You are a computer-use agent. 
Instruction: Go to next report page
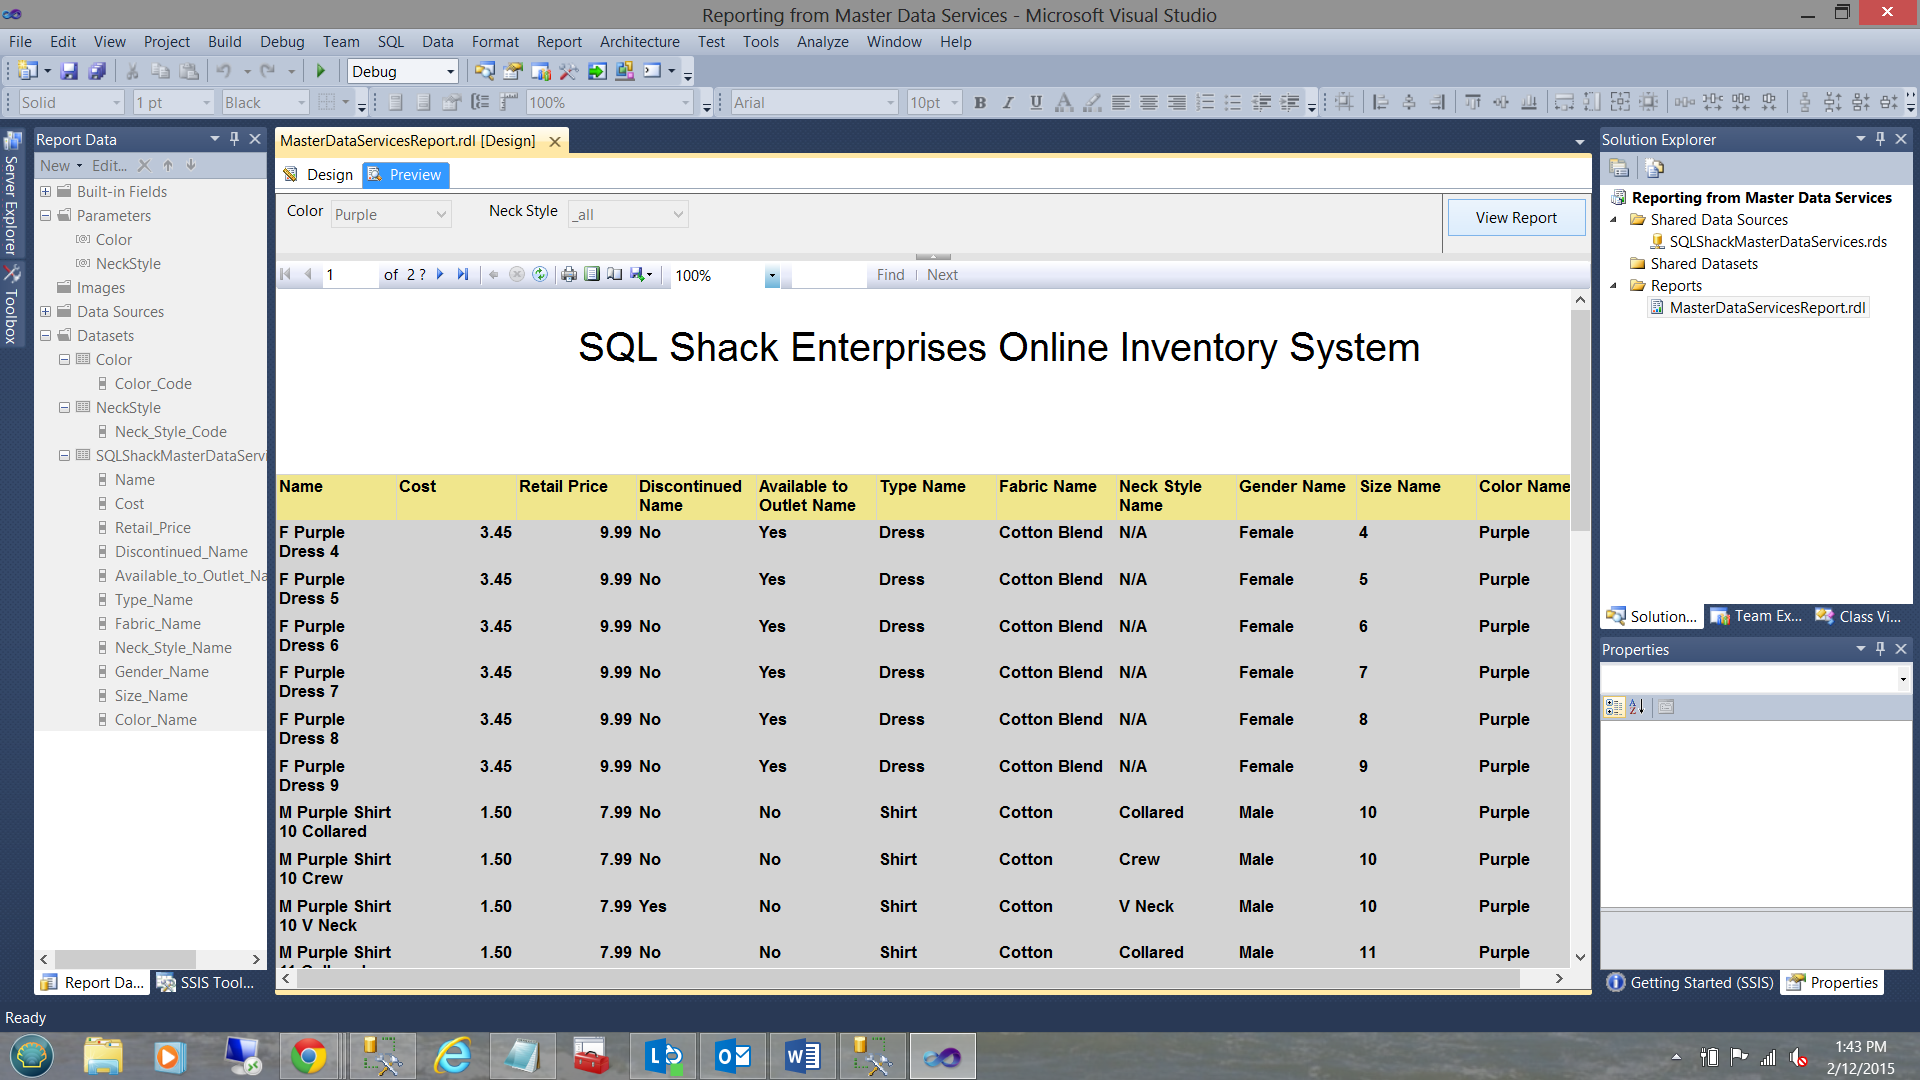pyautogui.click(x=440, y=275)
